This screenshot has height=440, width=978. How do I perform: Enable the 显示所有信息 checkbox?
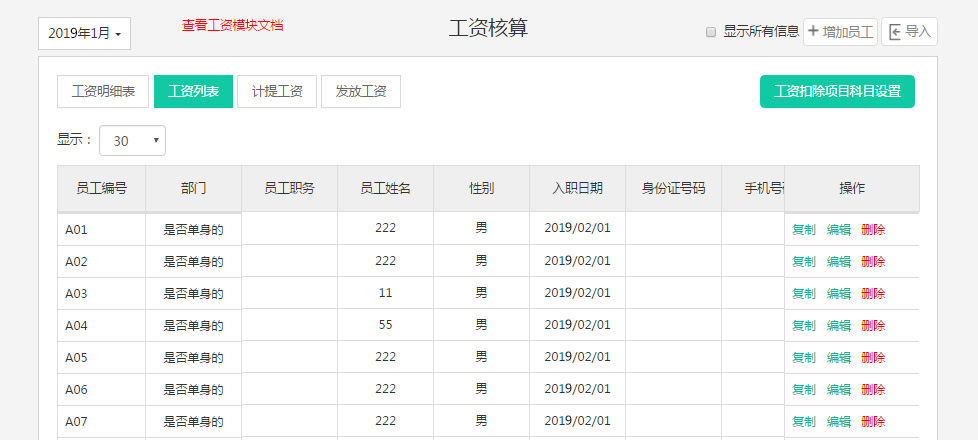[x=711, y=32]
